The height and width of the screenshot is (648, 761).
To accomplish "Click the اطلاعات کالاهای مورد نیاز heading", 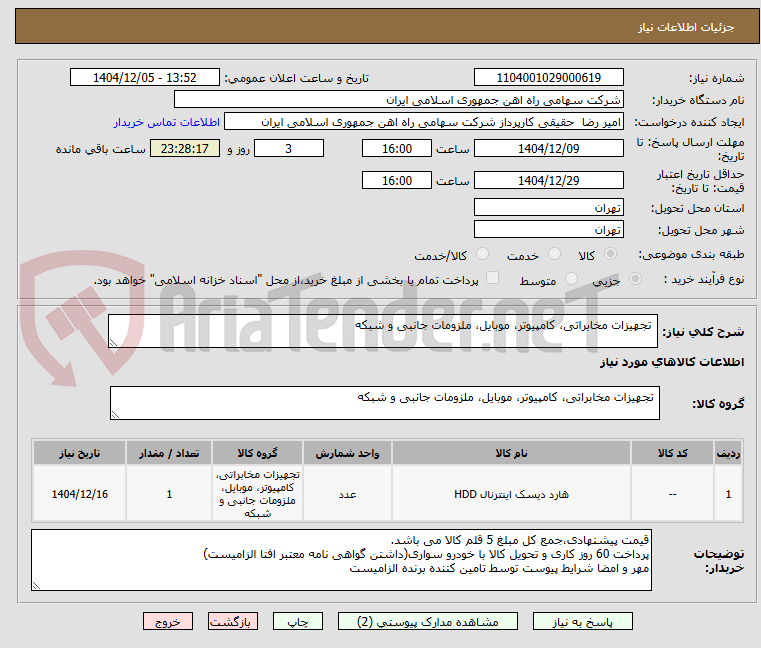I will point(672,362).
